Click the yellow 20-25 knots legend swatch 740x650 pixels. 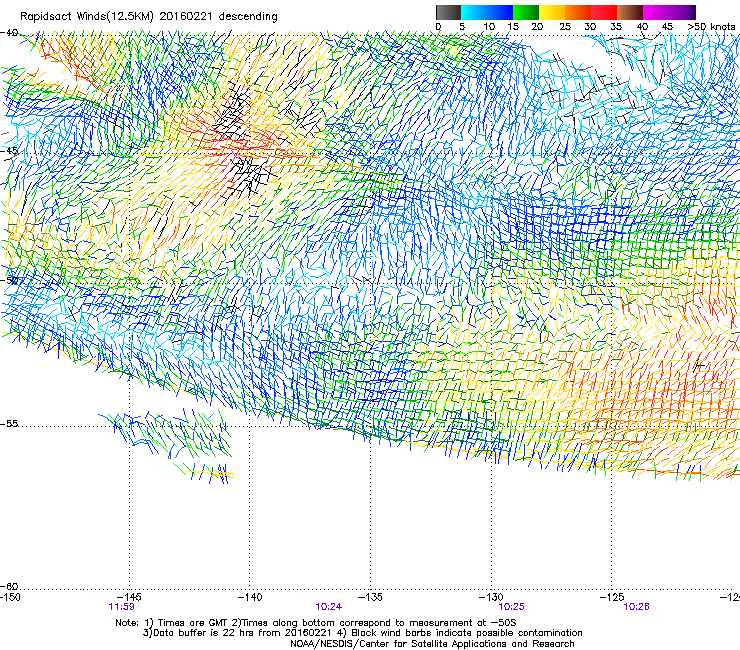point(552,12)
